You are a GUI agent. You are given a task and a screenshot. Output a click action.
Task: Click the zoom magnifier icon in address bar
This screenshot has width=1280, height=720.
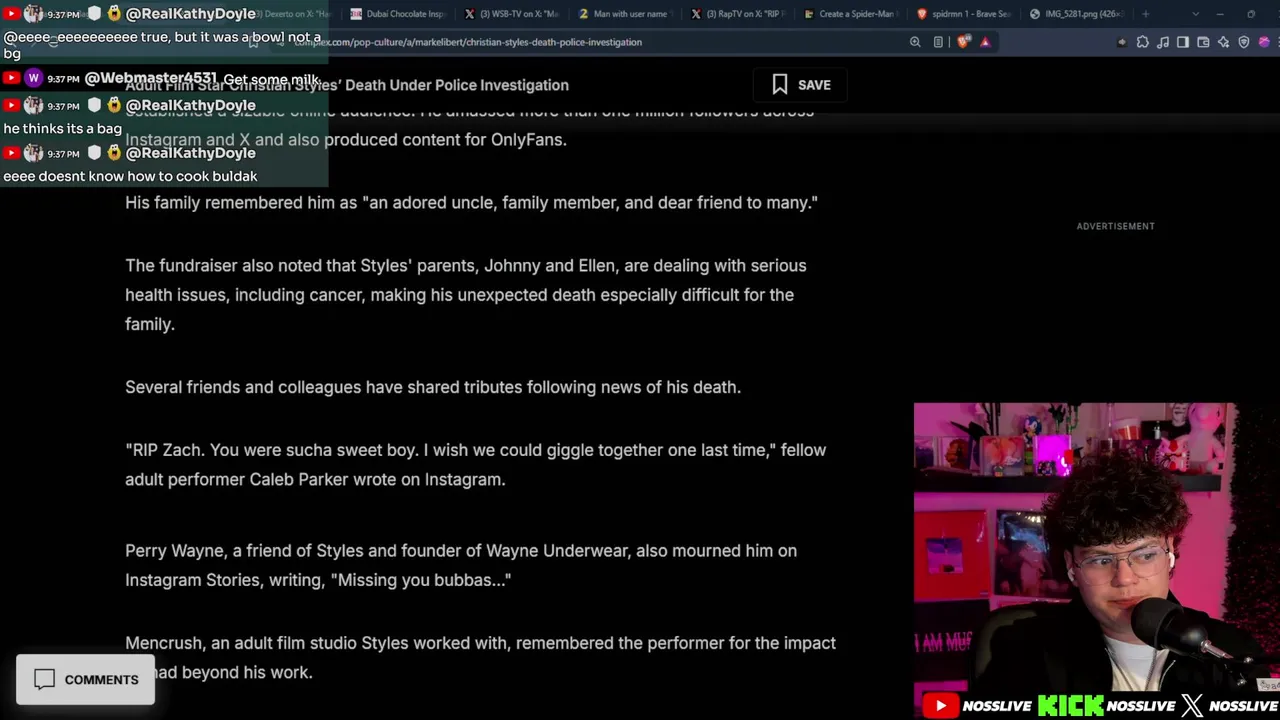coord(915,42)
